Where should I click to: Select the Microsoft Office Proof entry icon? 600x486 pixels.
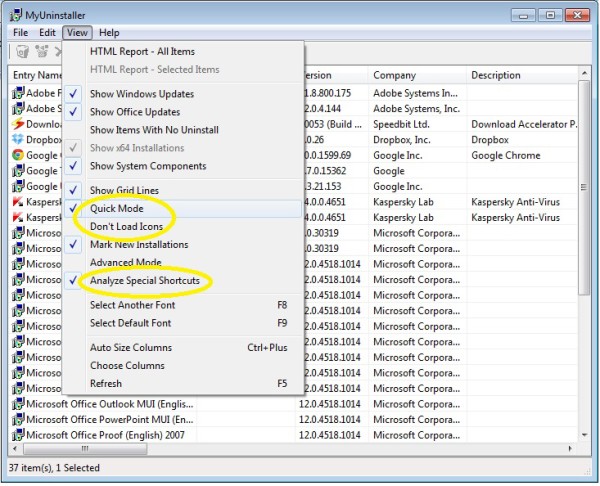click(18, 435)
